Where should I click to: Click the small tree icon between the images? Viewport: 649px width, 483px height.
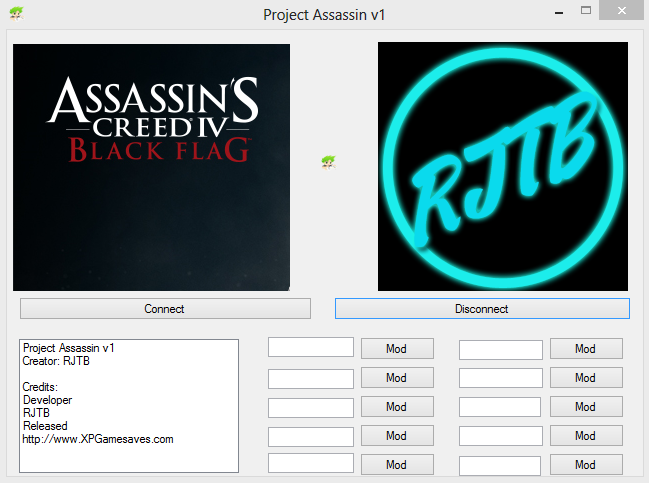coord(327,162)
